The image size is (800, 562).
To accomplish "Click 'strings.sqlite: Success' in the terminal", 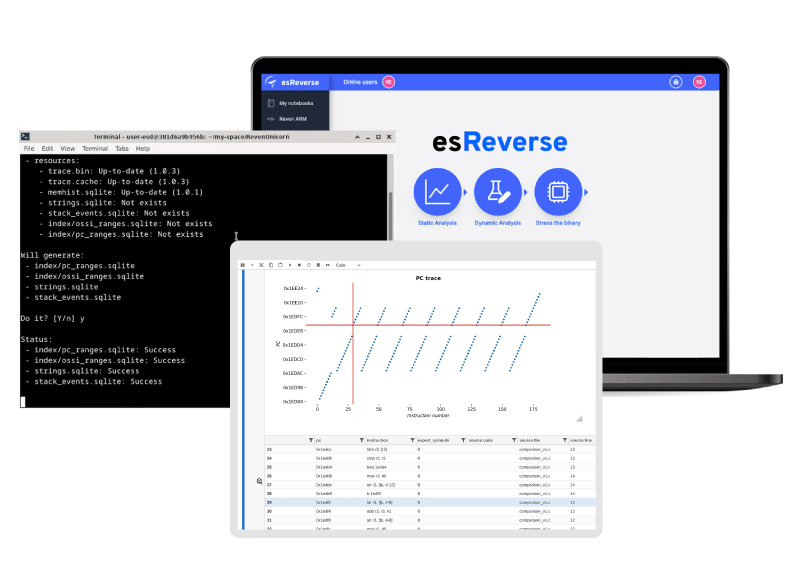I will (87, 371).
